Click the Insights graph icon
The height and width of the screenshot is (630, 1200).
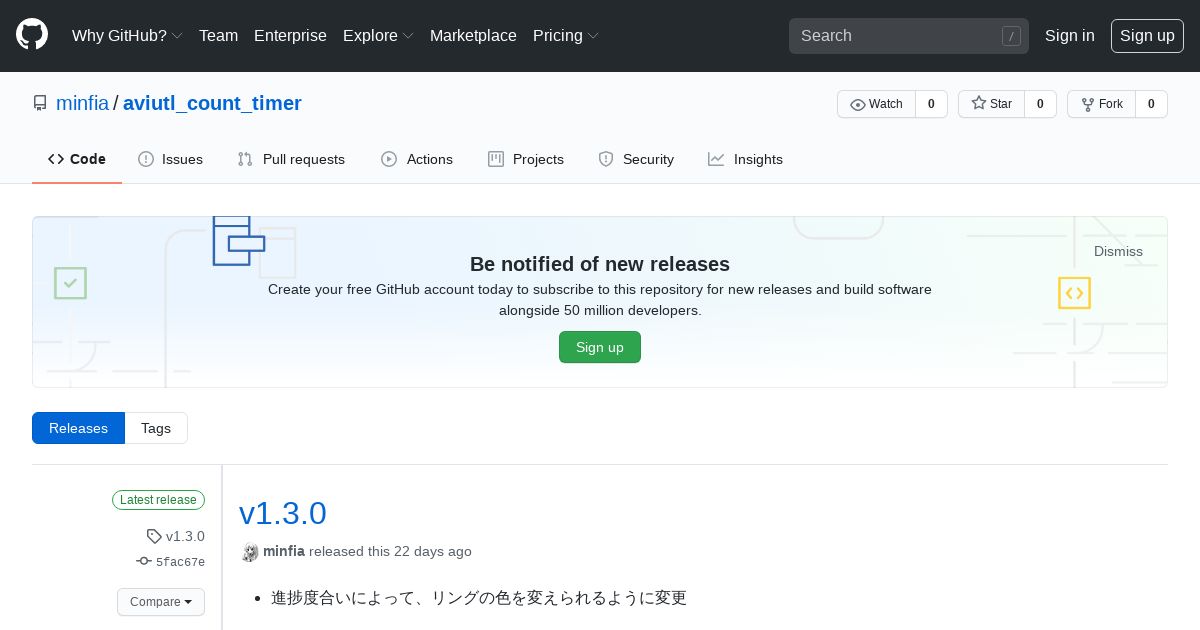[x=716, y=159]
